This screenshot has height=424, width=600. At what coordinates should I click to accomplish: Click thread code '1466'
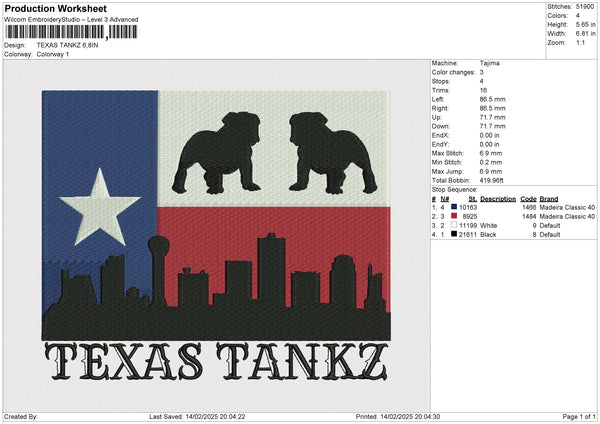coord(529,207)
